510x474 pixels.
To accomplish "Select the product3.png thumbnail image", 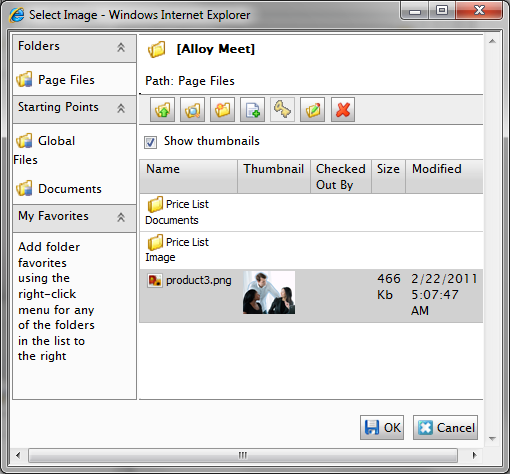I will click(x=269, y=293).
